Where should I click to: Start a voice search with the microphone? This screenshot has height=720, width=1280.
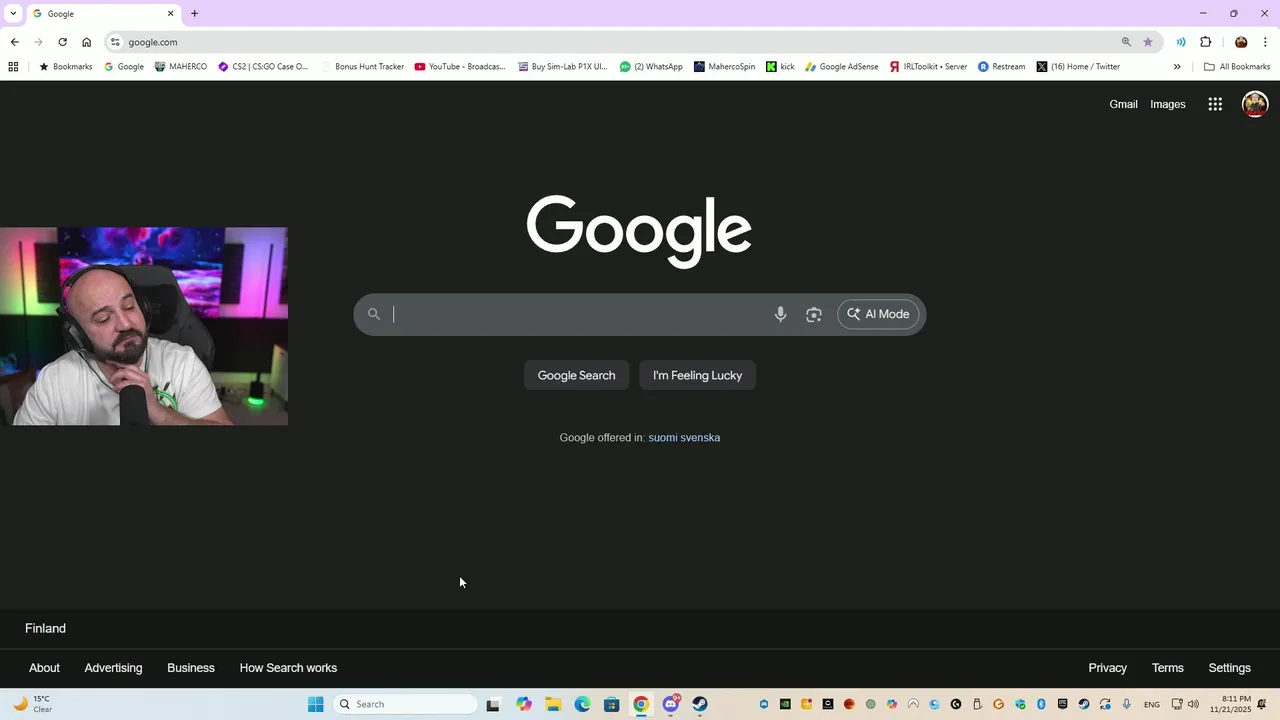[x=781, y=314]
